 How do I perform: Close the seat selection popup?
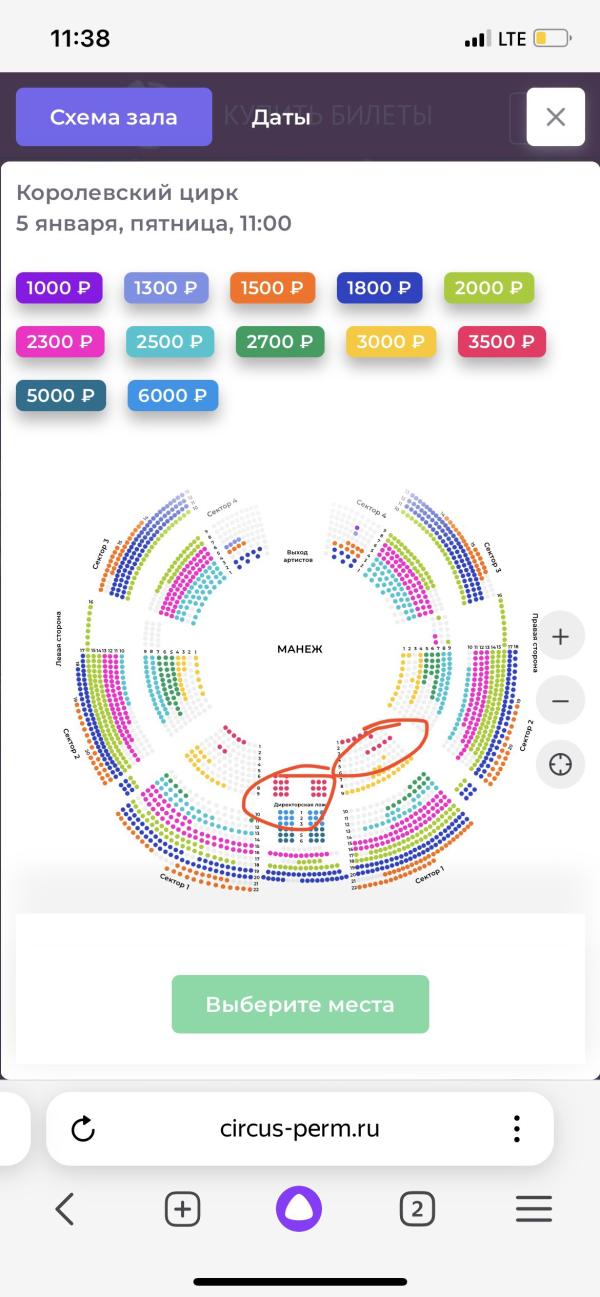555,117
